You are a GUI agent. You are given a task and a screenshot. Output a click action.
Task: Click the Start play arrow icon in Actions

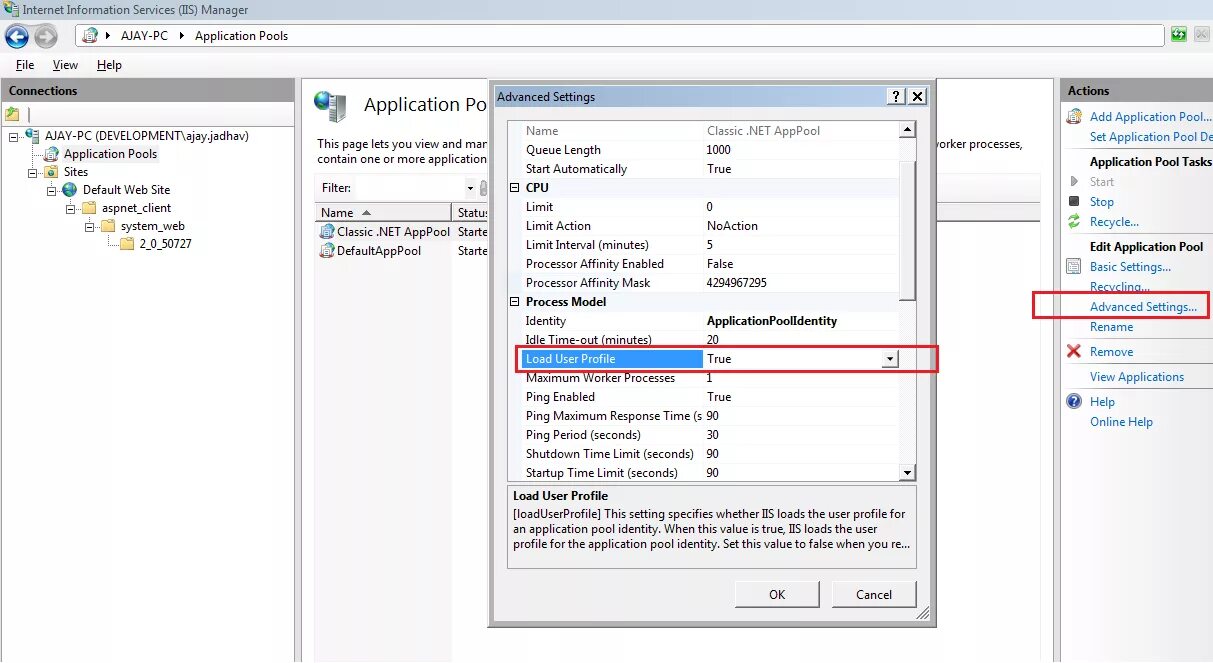point(1074,182)
